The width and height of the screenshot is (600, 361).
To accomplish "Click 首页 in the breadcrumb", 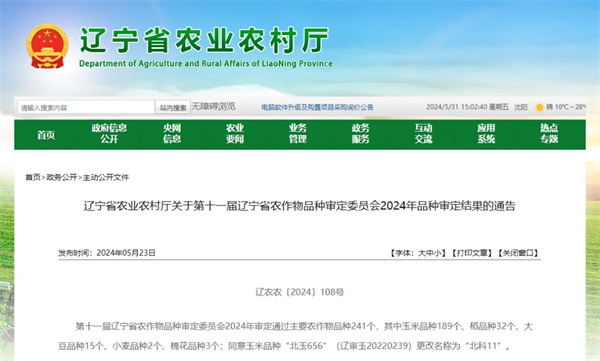I will (33, 177).
